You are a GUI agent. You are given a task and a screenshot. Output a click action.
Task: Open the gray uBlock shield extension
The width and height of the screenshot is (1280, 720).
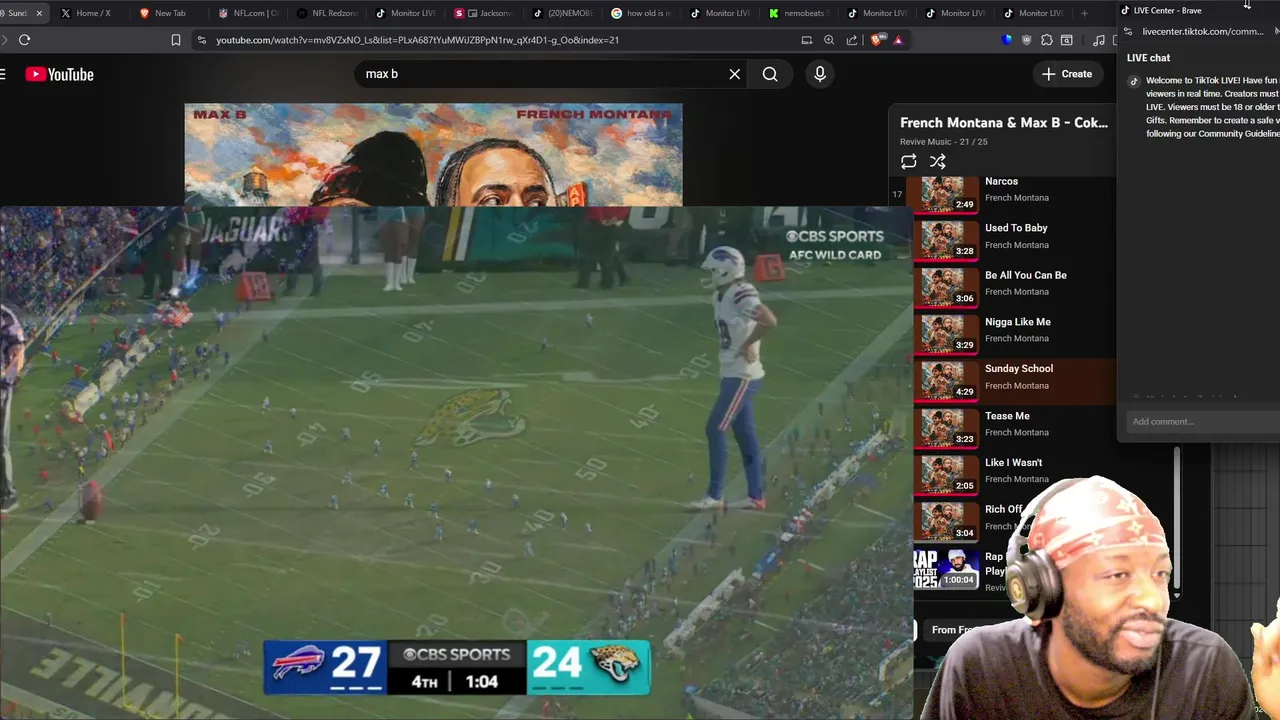(x=1026, y=40)
